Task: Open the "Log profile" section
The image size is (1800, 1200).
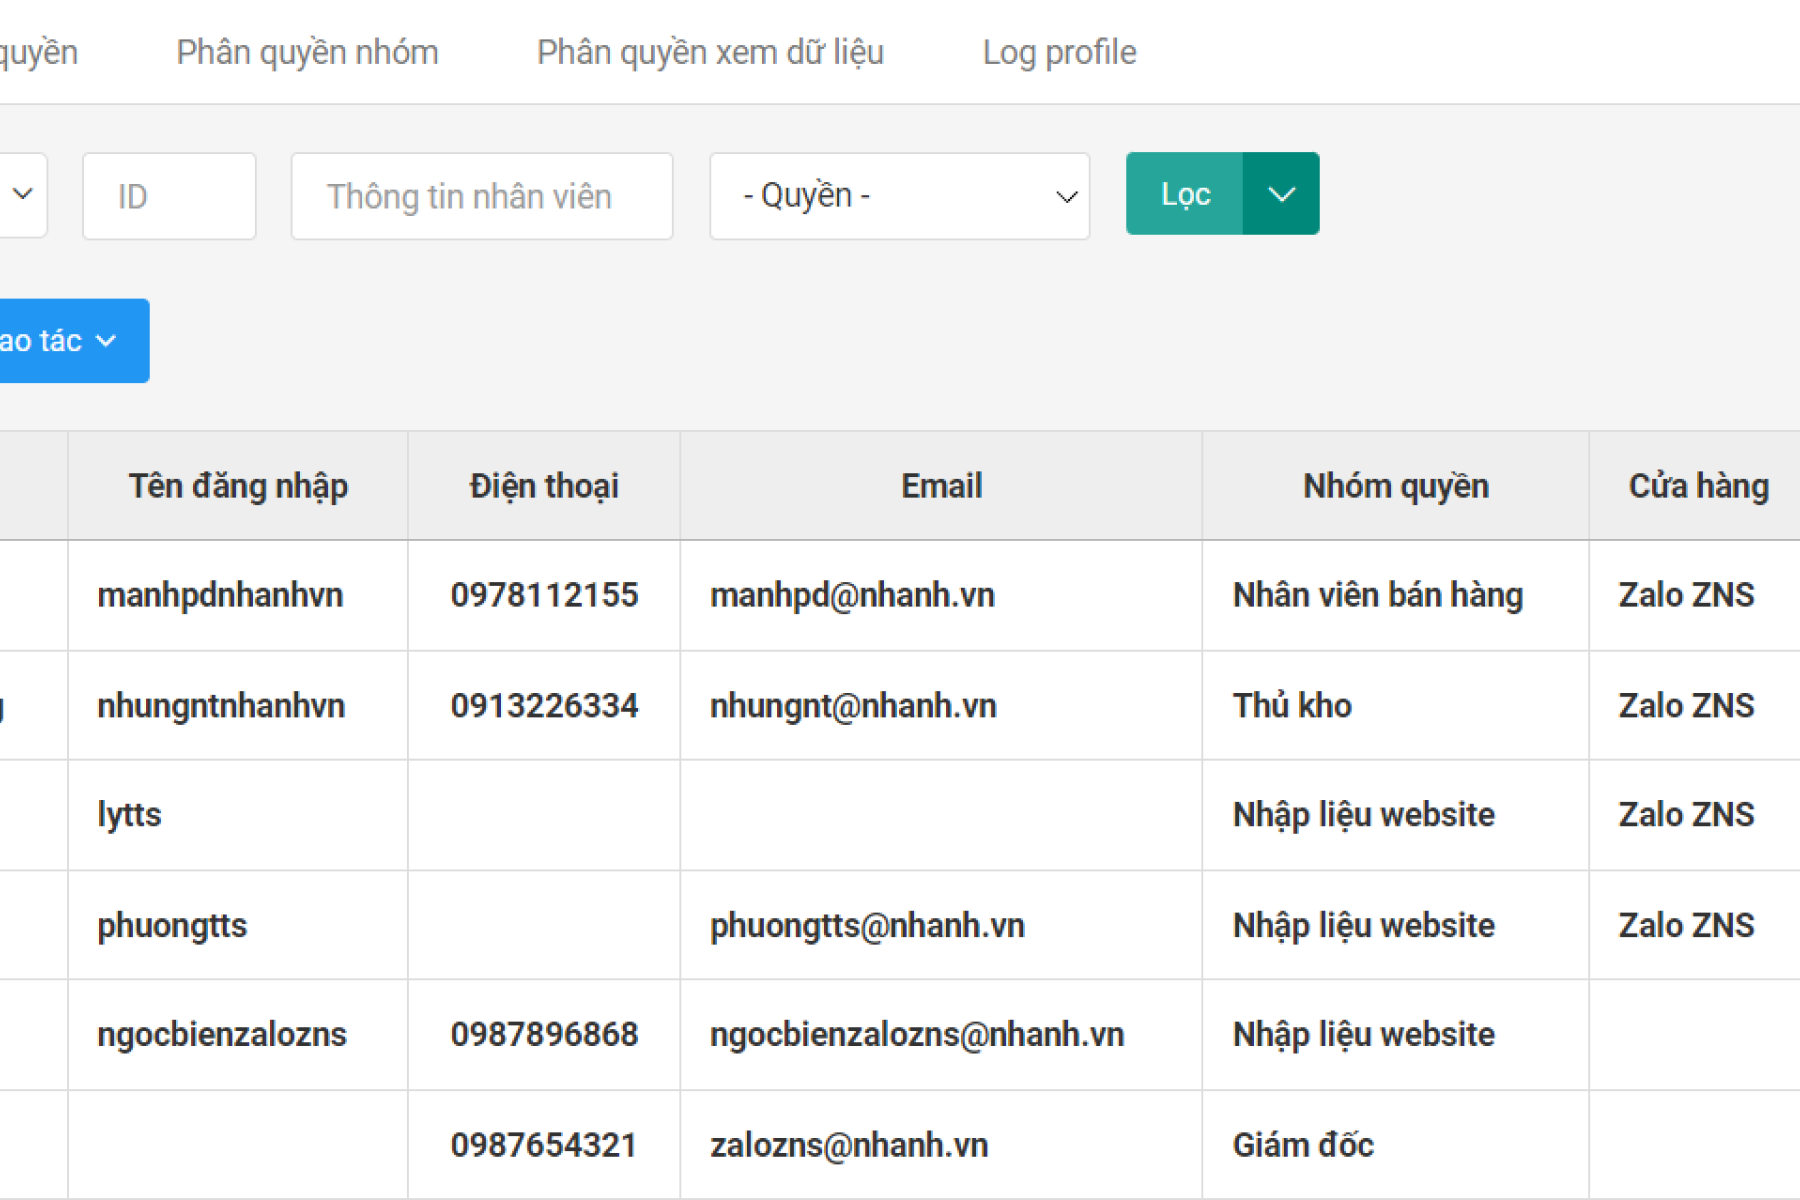Action: [1059, 52]
